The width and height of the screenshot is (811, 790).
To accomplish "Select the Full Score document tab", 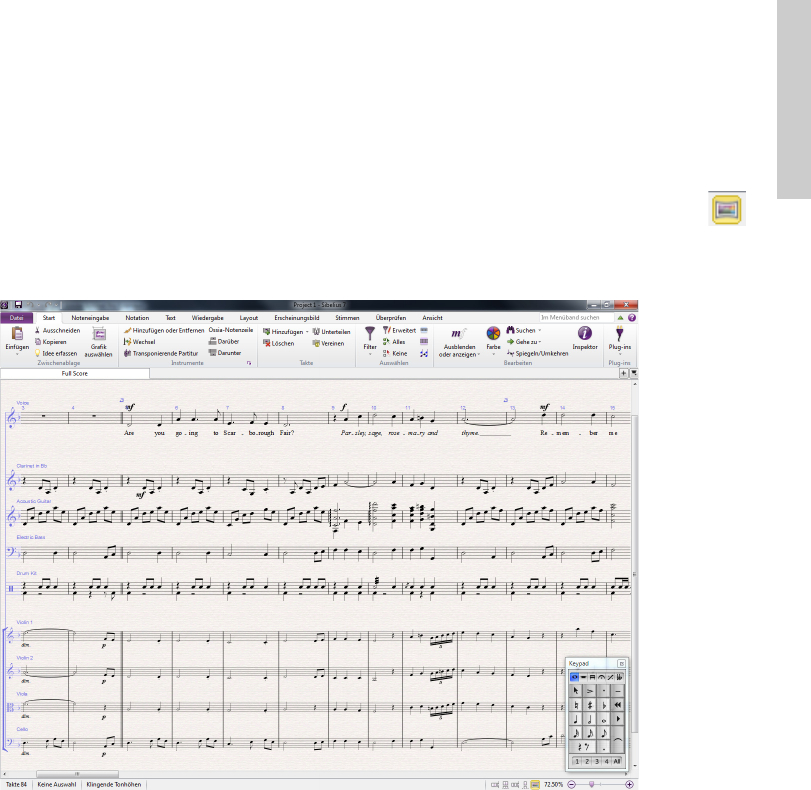I will tap(75, 374).
